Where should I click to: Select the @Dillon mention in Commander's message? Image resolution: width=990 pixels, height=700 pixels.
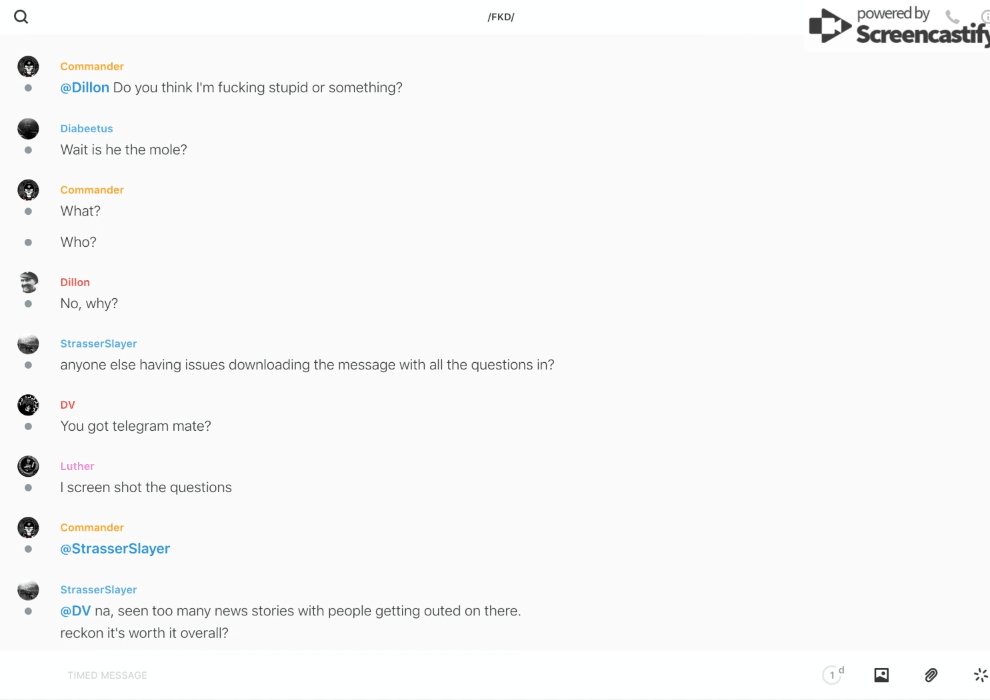coord(85,88)
